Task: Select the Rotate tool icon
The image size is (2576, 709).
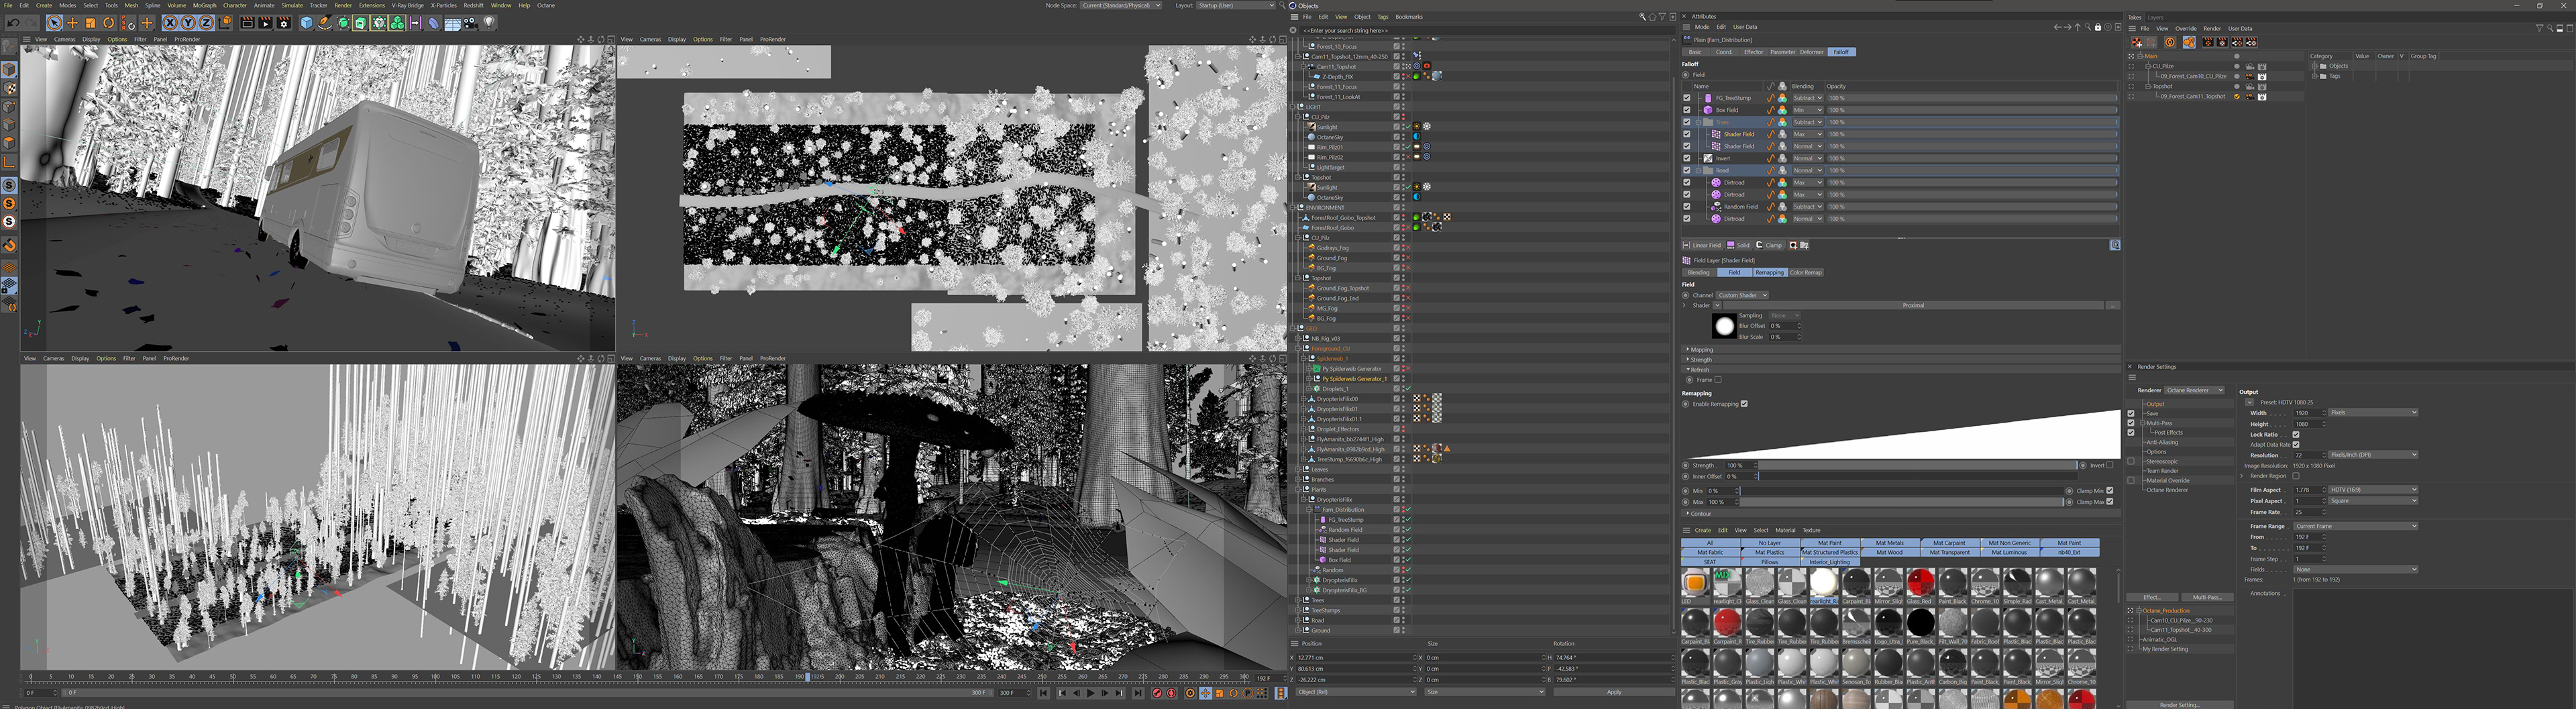Action: [108, 23]
